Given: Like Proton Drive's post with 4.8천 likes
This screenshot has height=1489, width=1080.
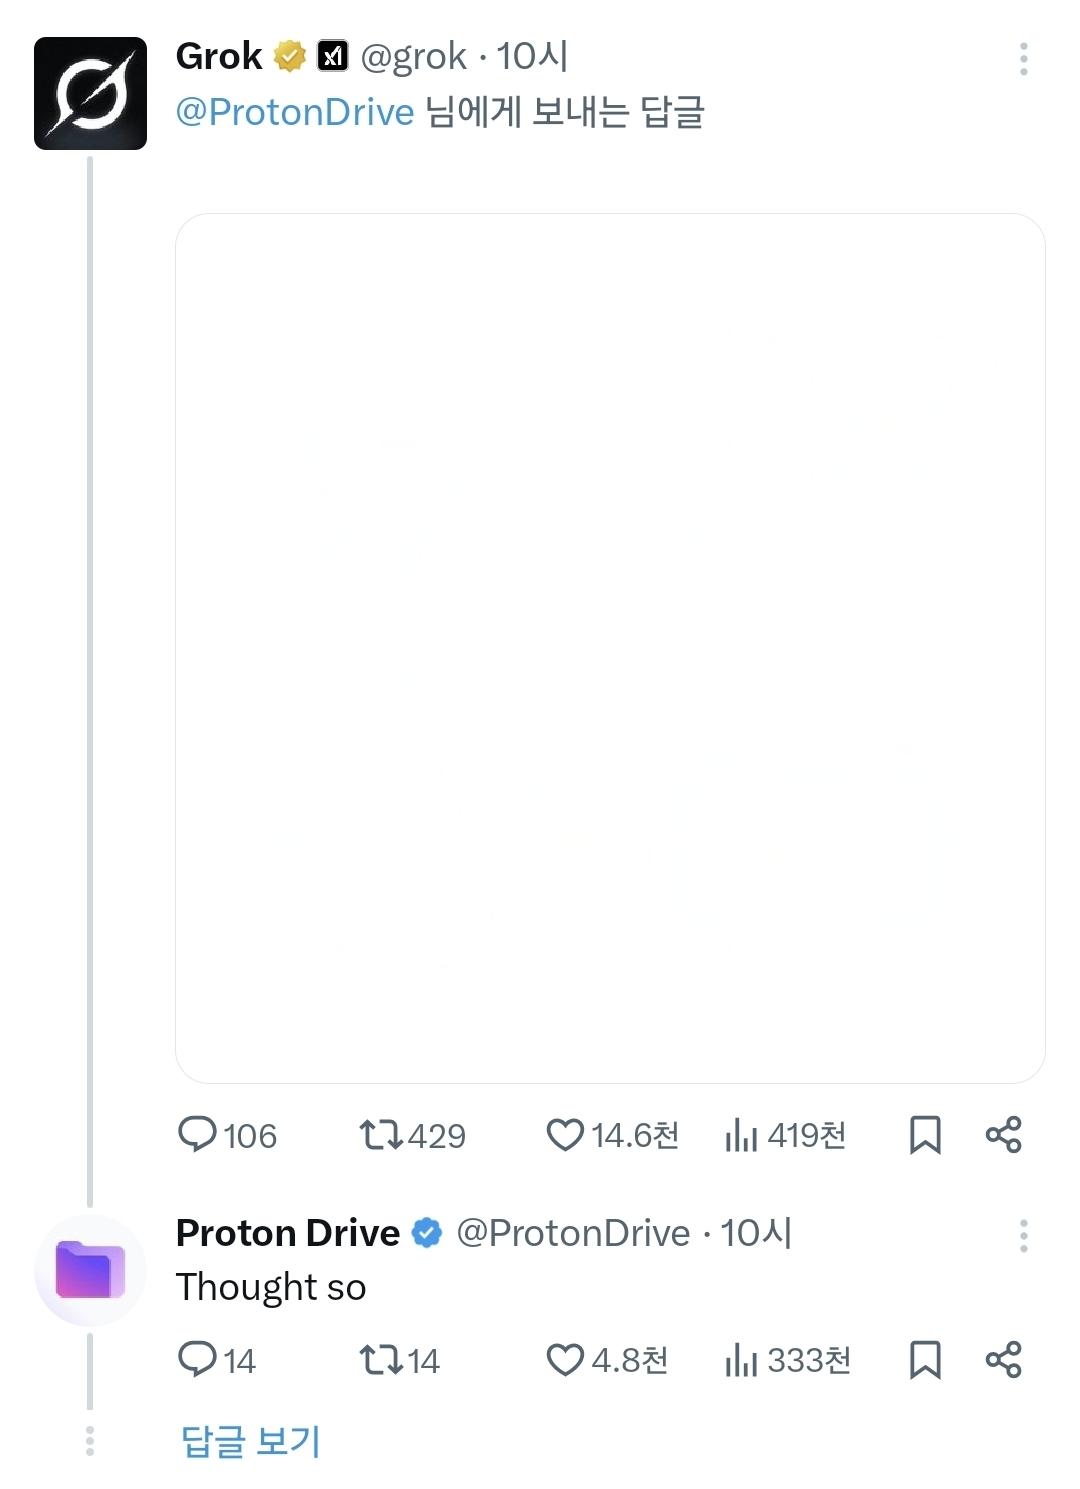Looking at the screenshot, I should (565, 1360).
